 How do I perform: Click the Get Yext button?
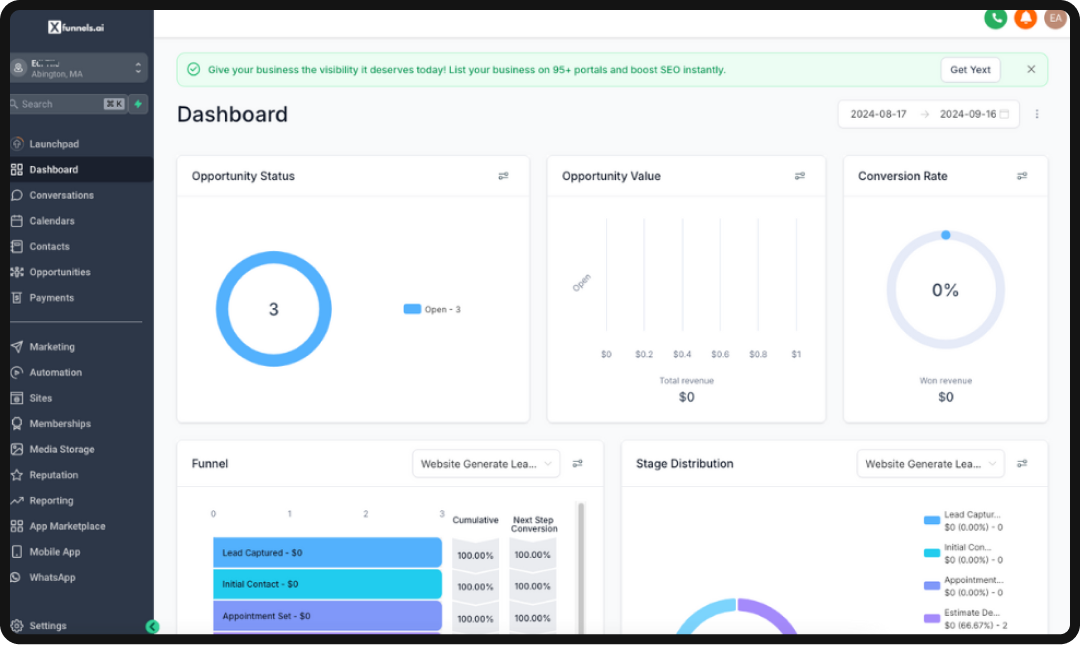[x=969, y=69]
